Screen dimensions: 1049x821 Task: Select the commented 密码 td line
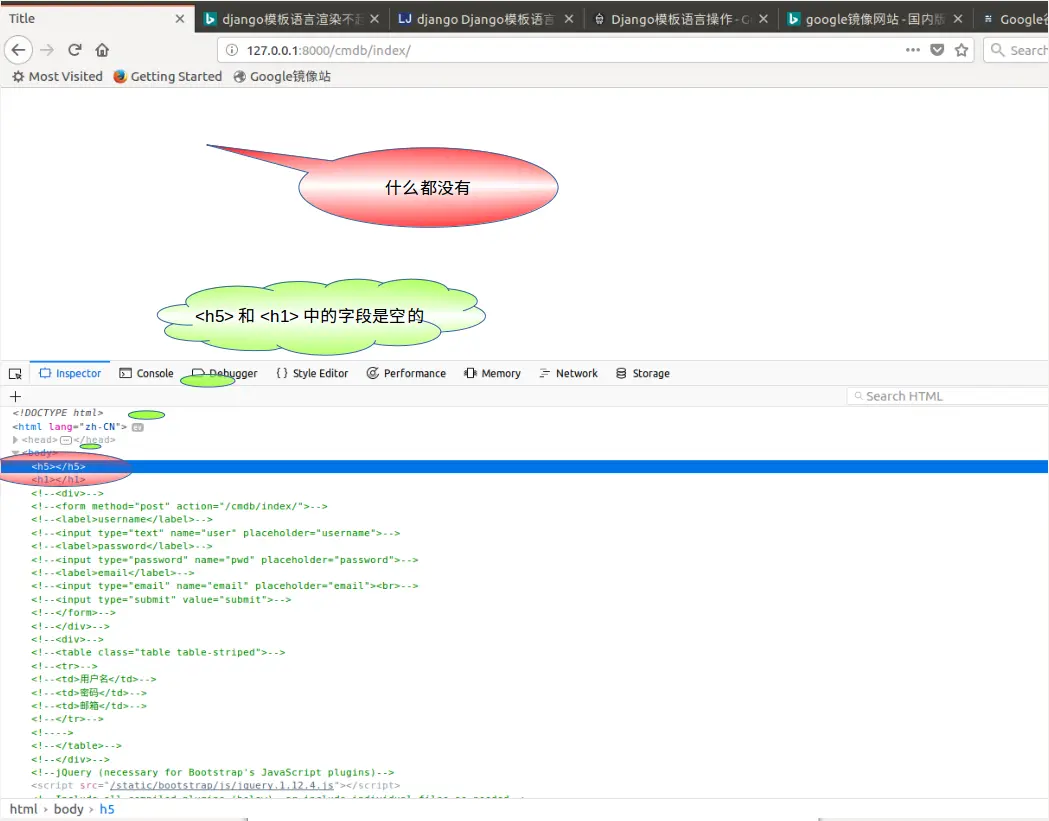pos(89,693)
